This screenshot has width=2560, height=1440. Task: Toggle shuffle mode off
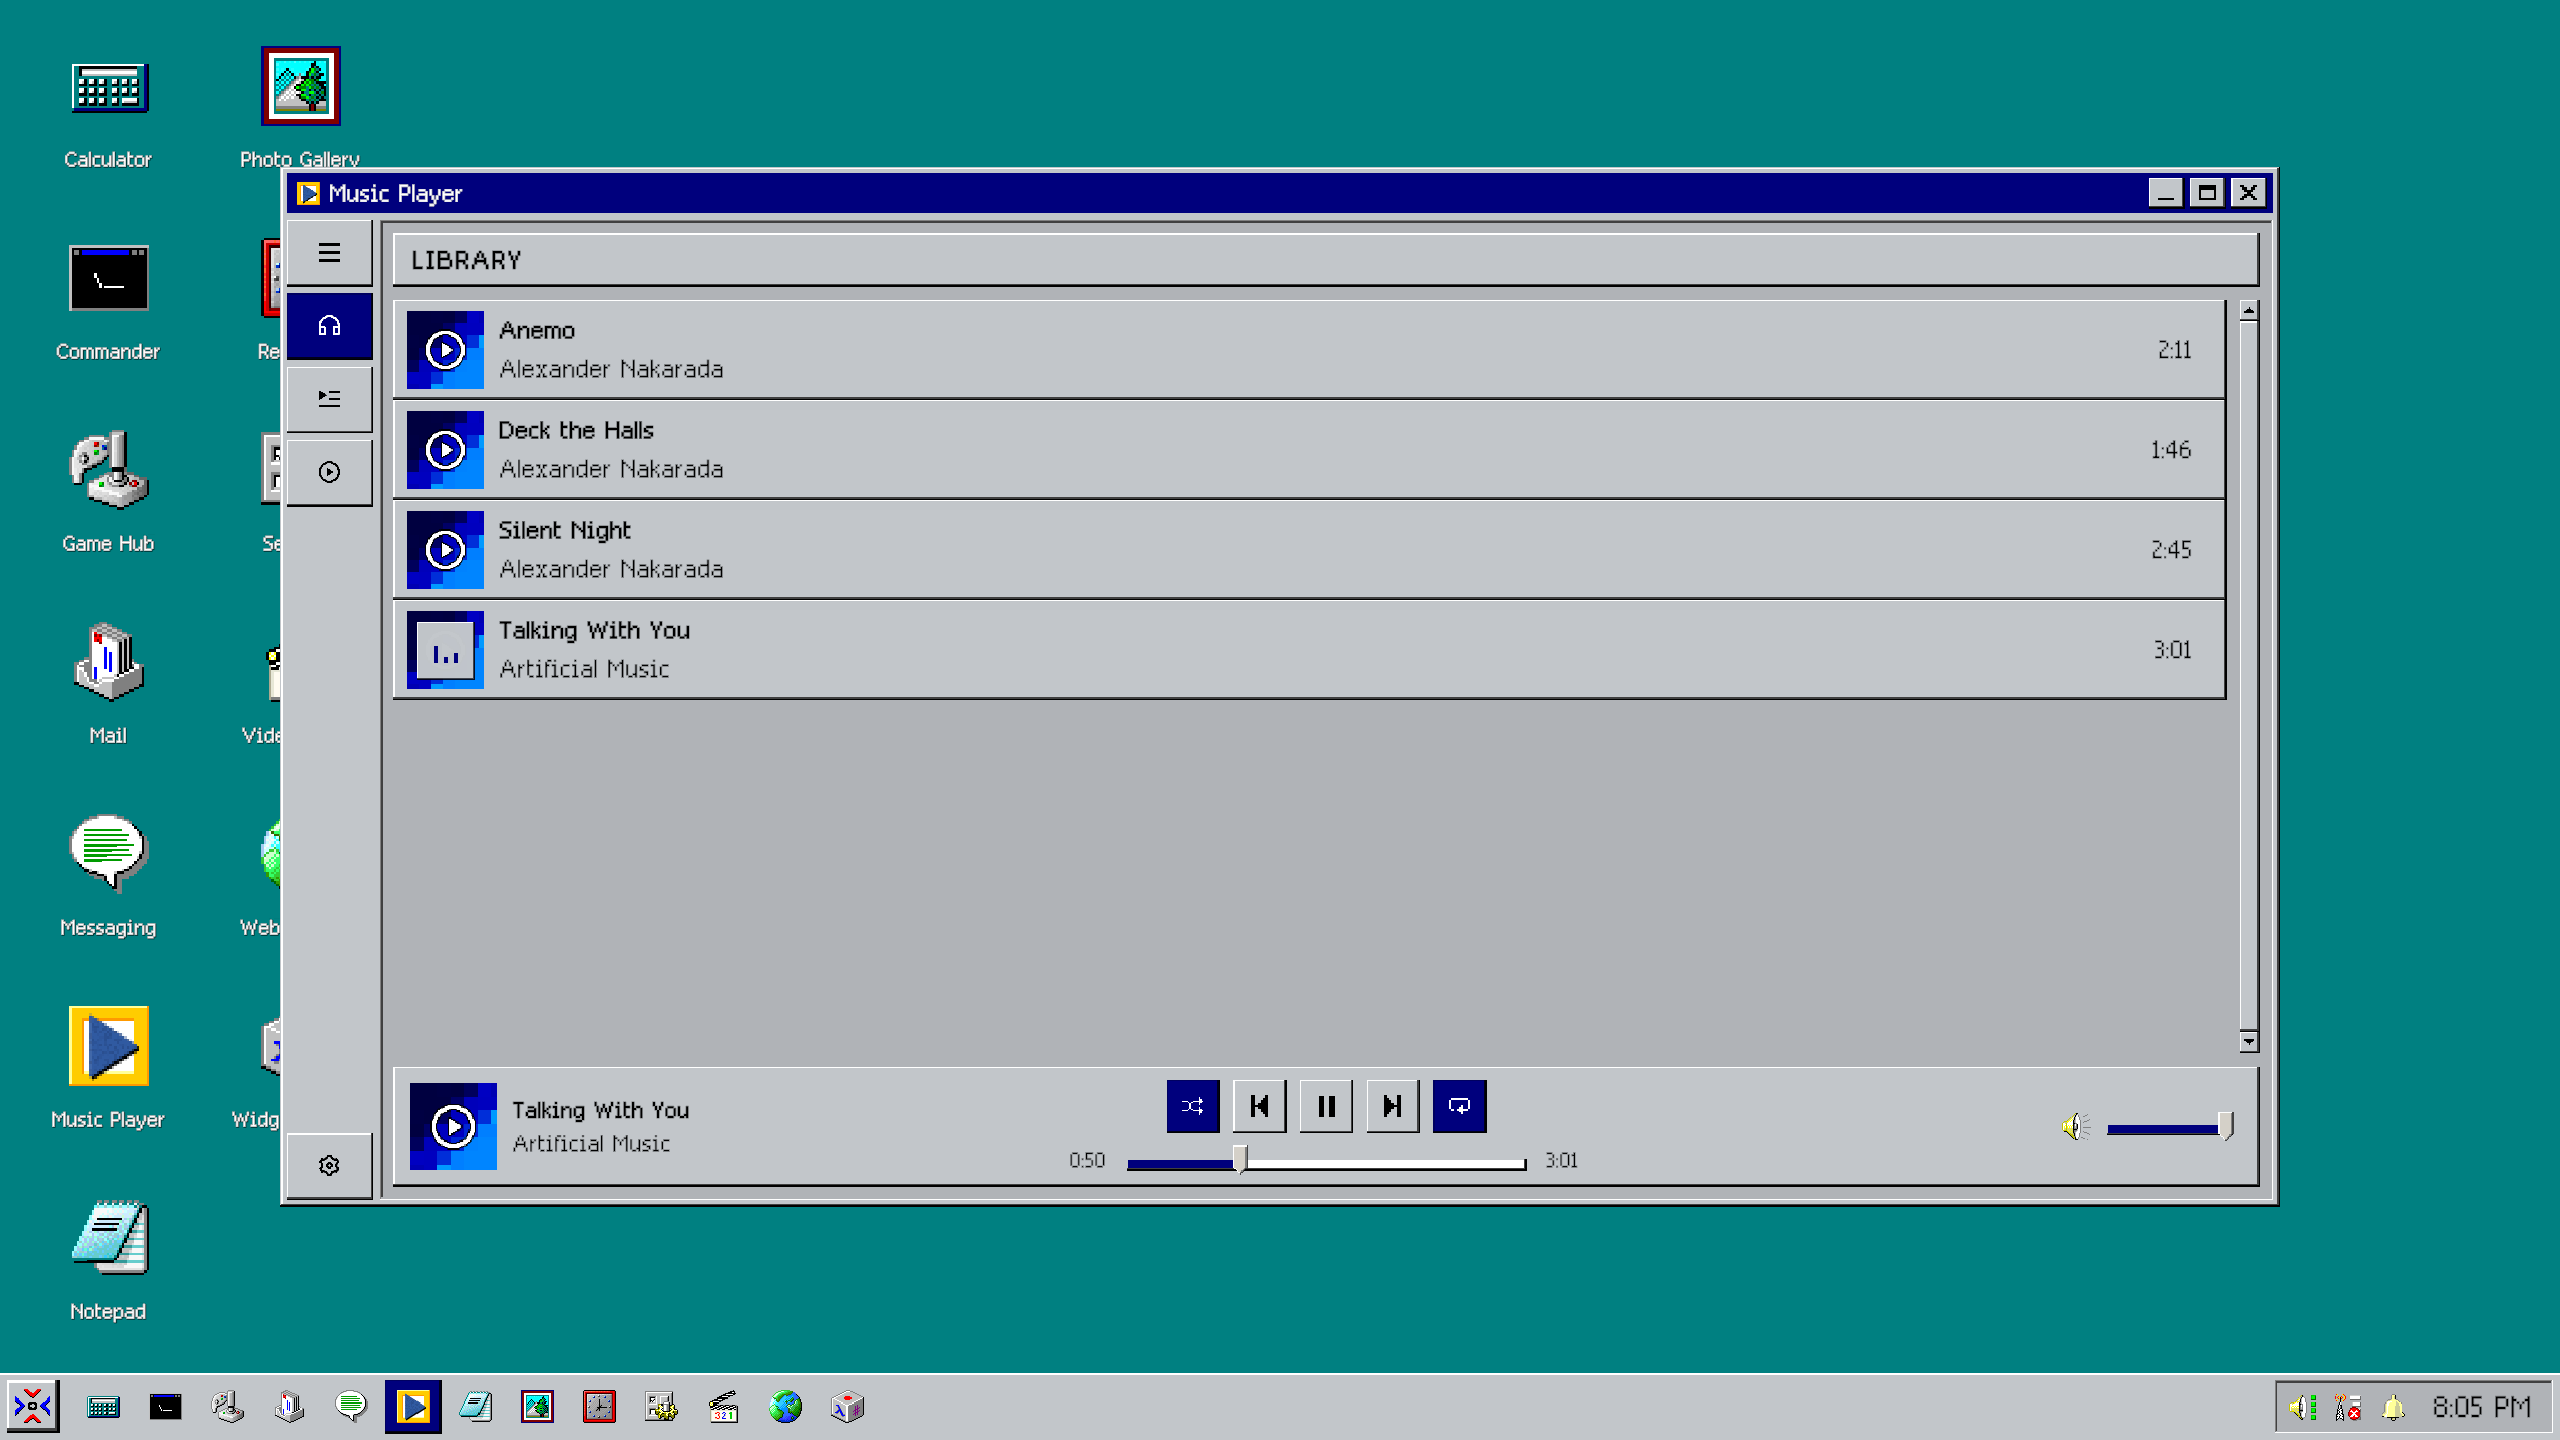(1193, 1106)
